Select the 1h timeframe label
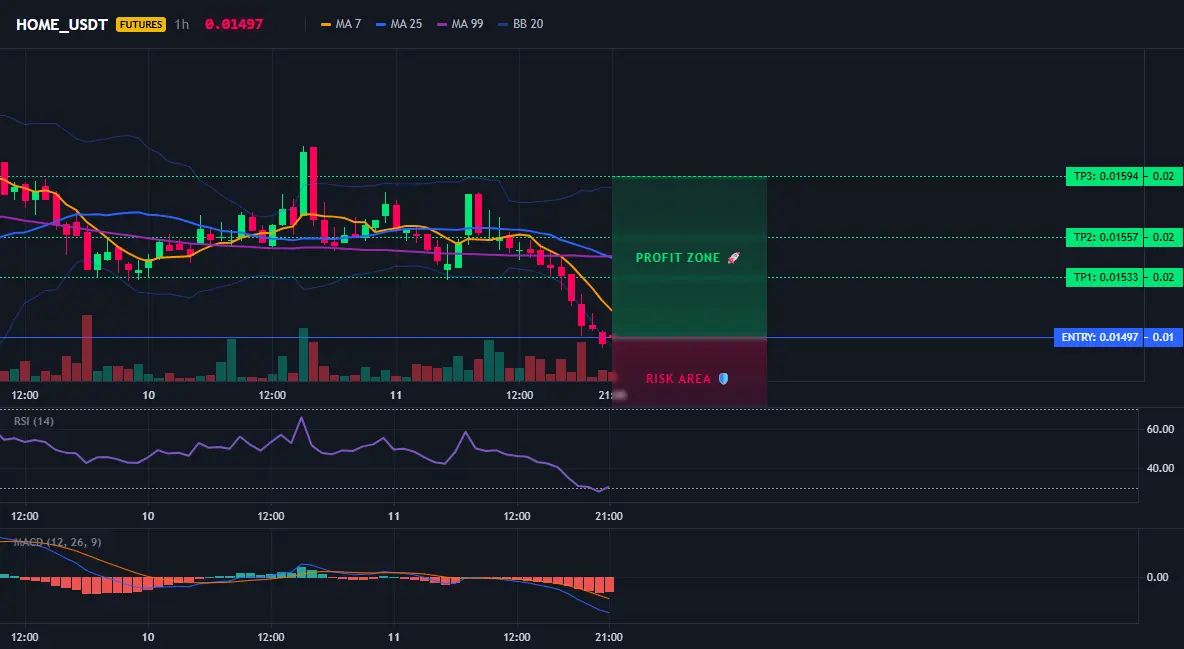Image resolution: width=1184 pixels, height=649 pixels. coord(181,24)
